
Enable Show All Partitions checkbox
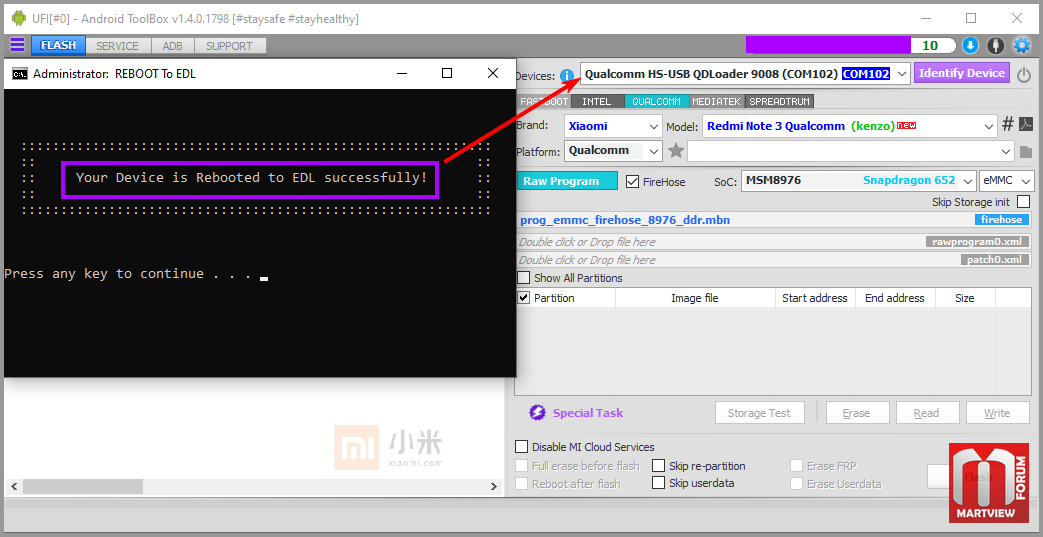coord(524,277)
